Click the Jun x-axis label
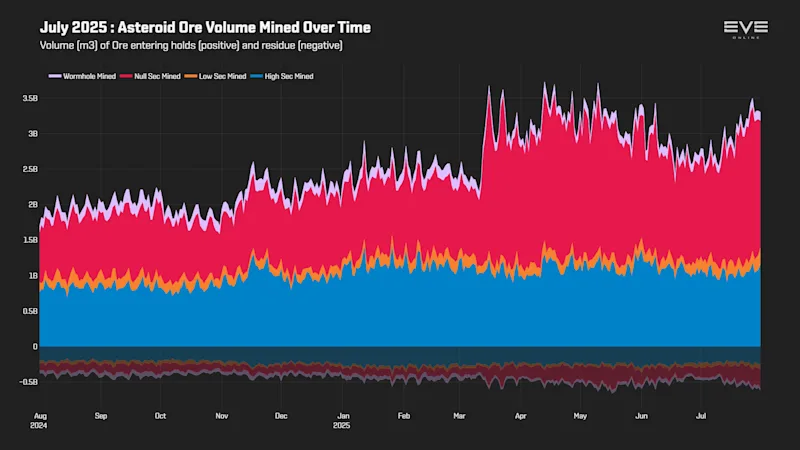 coord(641,416)
